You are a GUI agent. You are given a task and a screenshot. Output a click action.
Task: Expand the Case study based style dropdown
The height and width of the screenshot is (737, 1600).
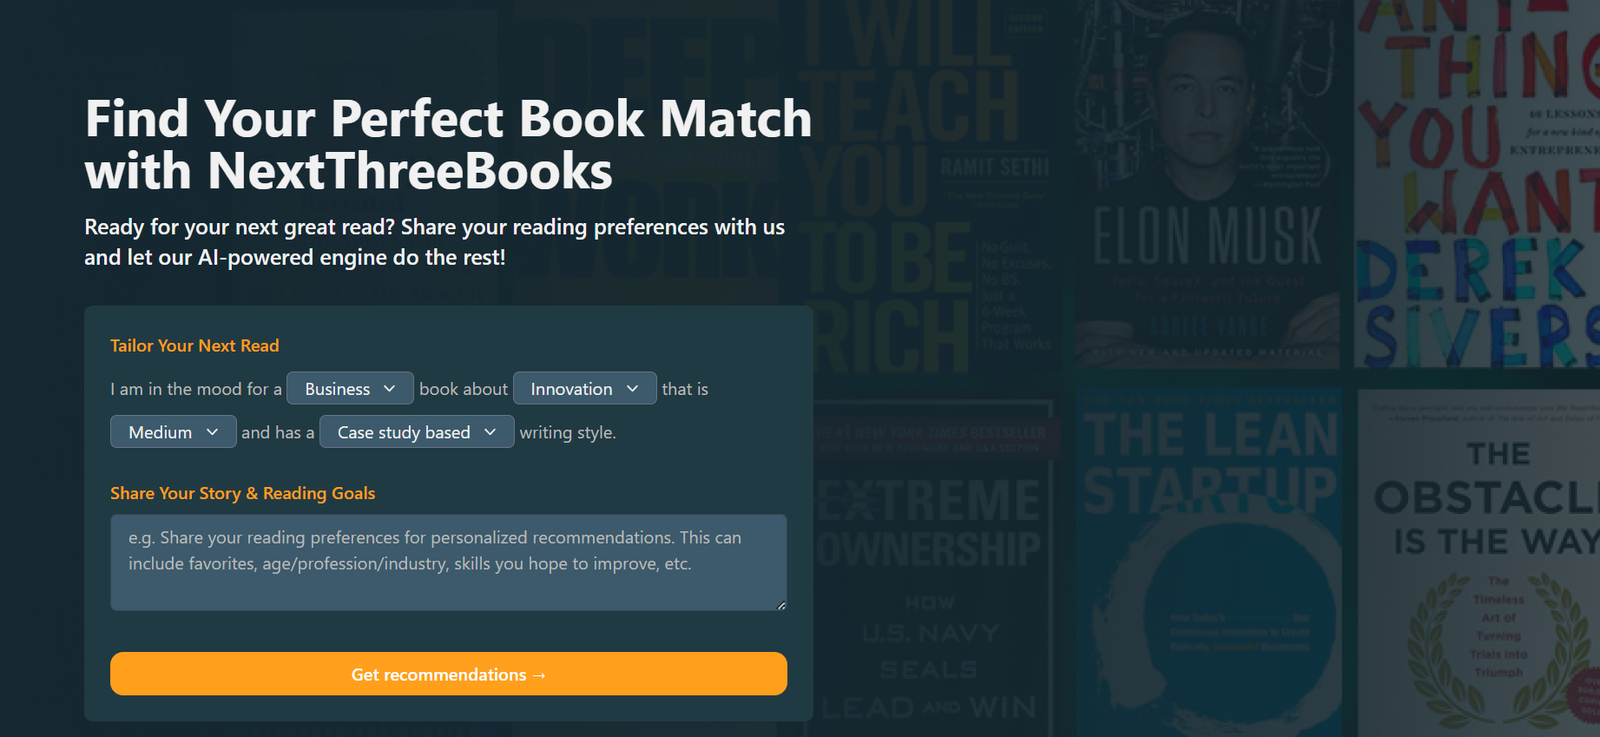pyautogui.click(x=416, y=432)
